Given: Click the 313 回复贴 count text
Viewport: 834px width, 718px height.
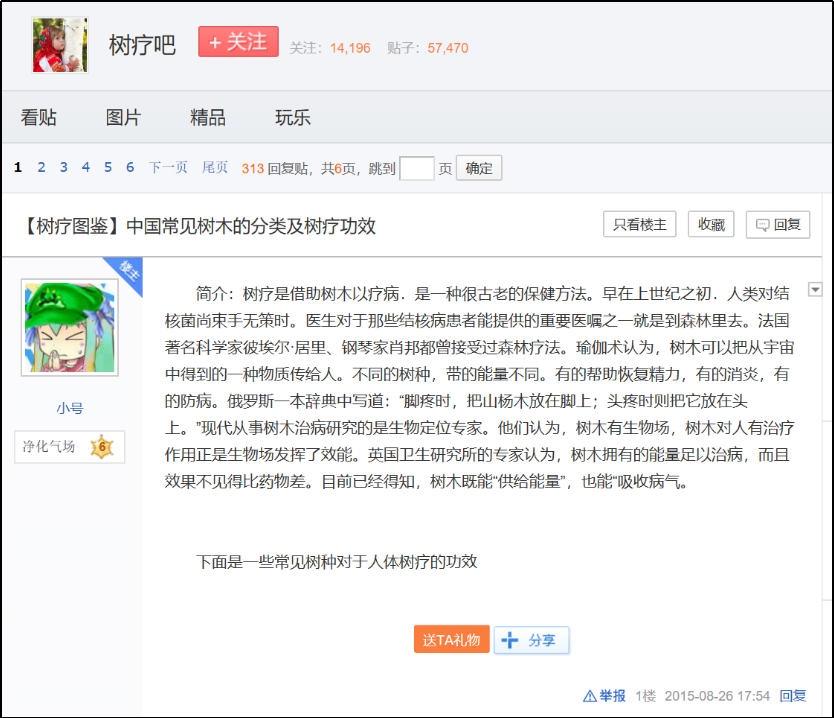Looking at the screenshot, I should tap(274, 169).
